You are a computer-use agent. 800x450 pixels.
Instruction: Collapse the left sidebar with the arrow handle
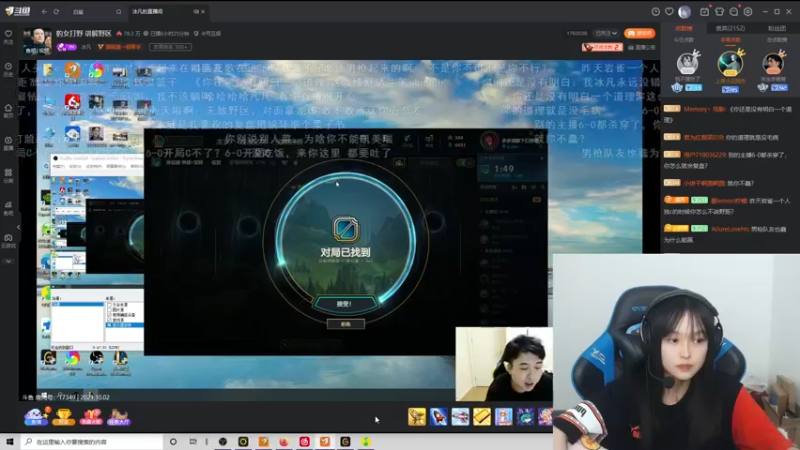[x=18, y=227]
